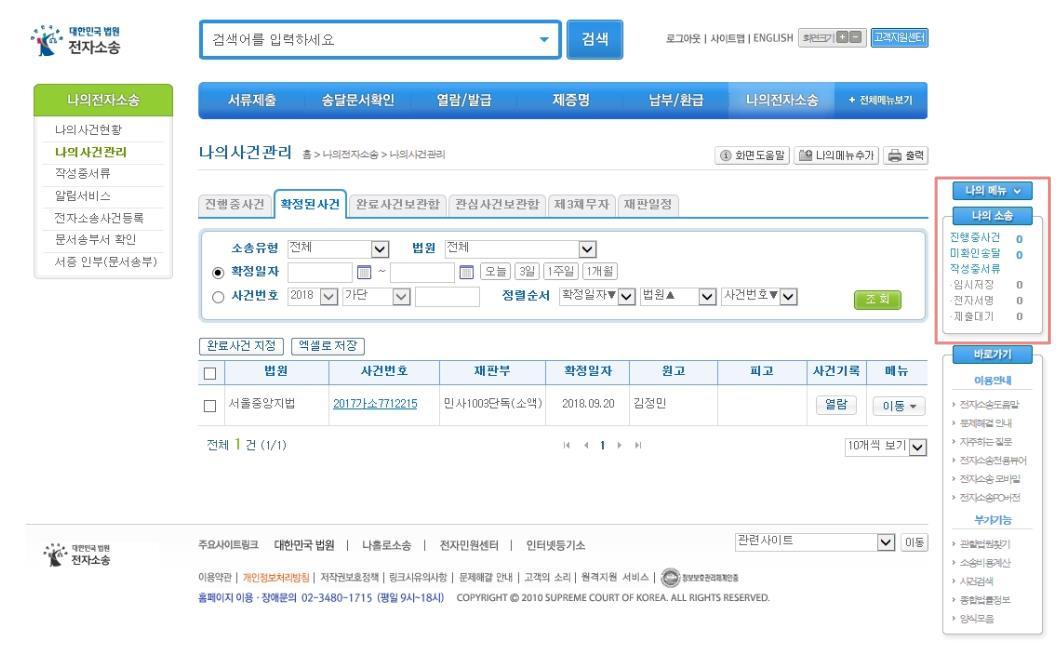Open the 송달문서확인 main menu
This screenshot has height=656, width=1058.
pyautogui.click(x=358, y=101)
